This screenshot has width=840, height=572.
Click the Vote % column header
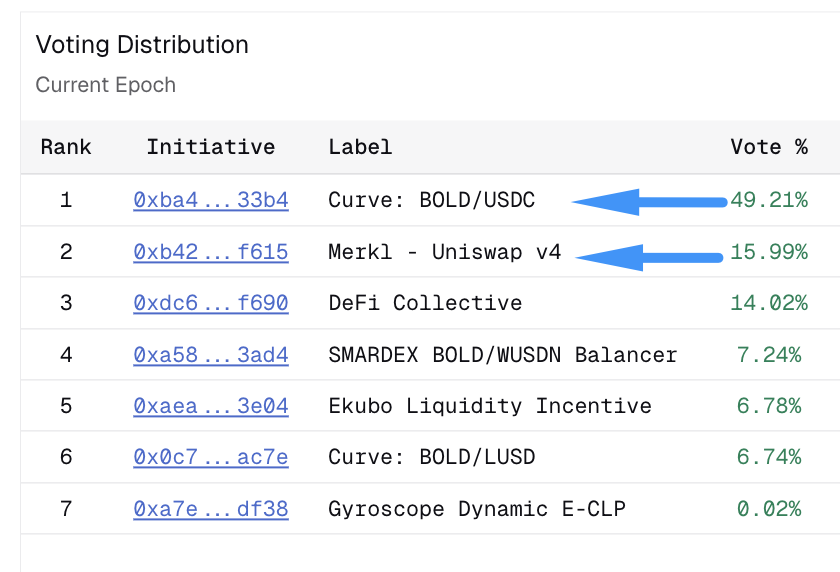click(x=769, y=147)
